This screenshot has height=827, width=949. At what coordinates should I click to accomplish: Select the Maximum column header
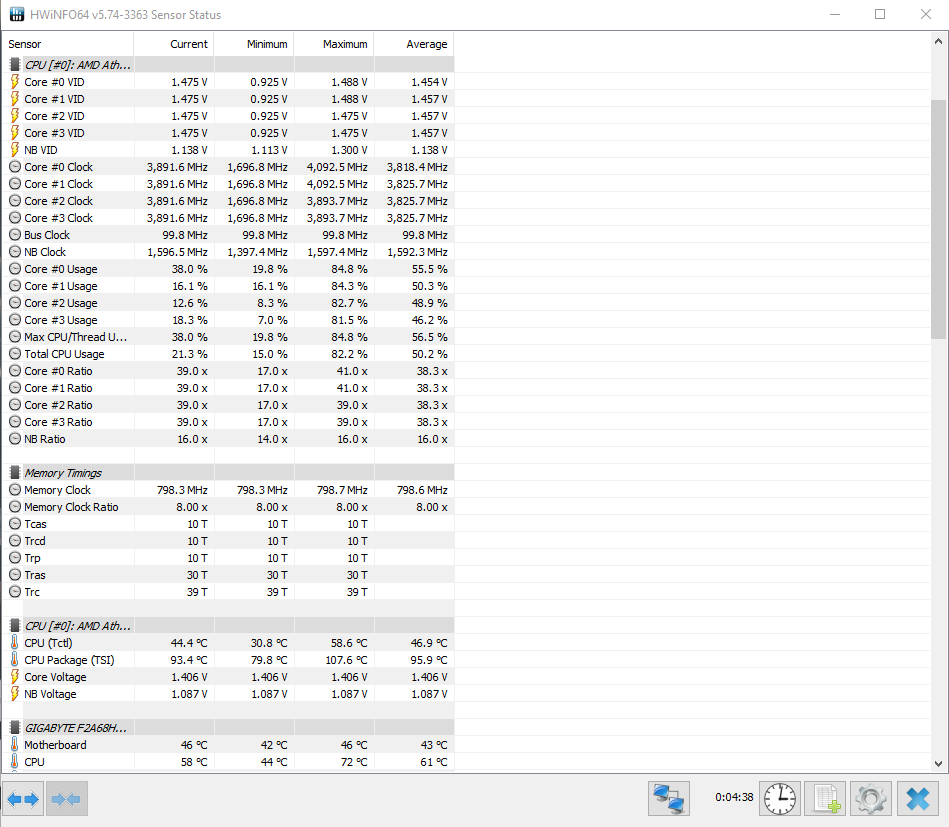tap(334, 44)
